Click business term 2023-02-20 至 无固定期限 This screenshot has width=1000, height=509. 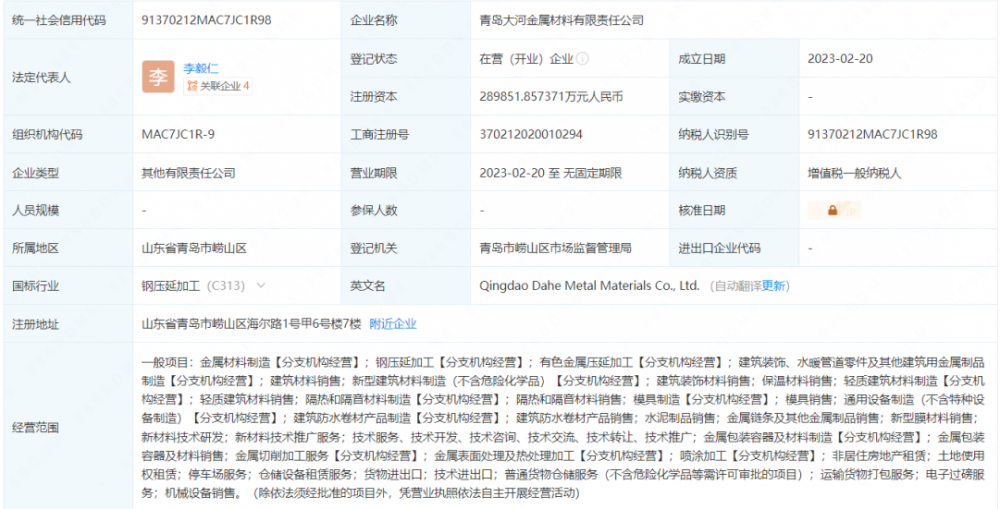click(550, 173)
